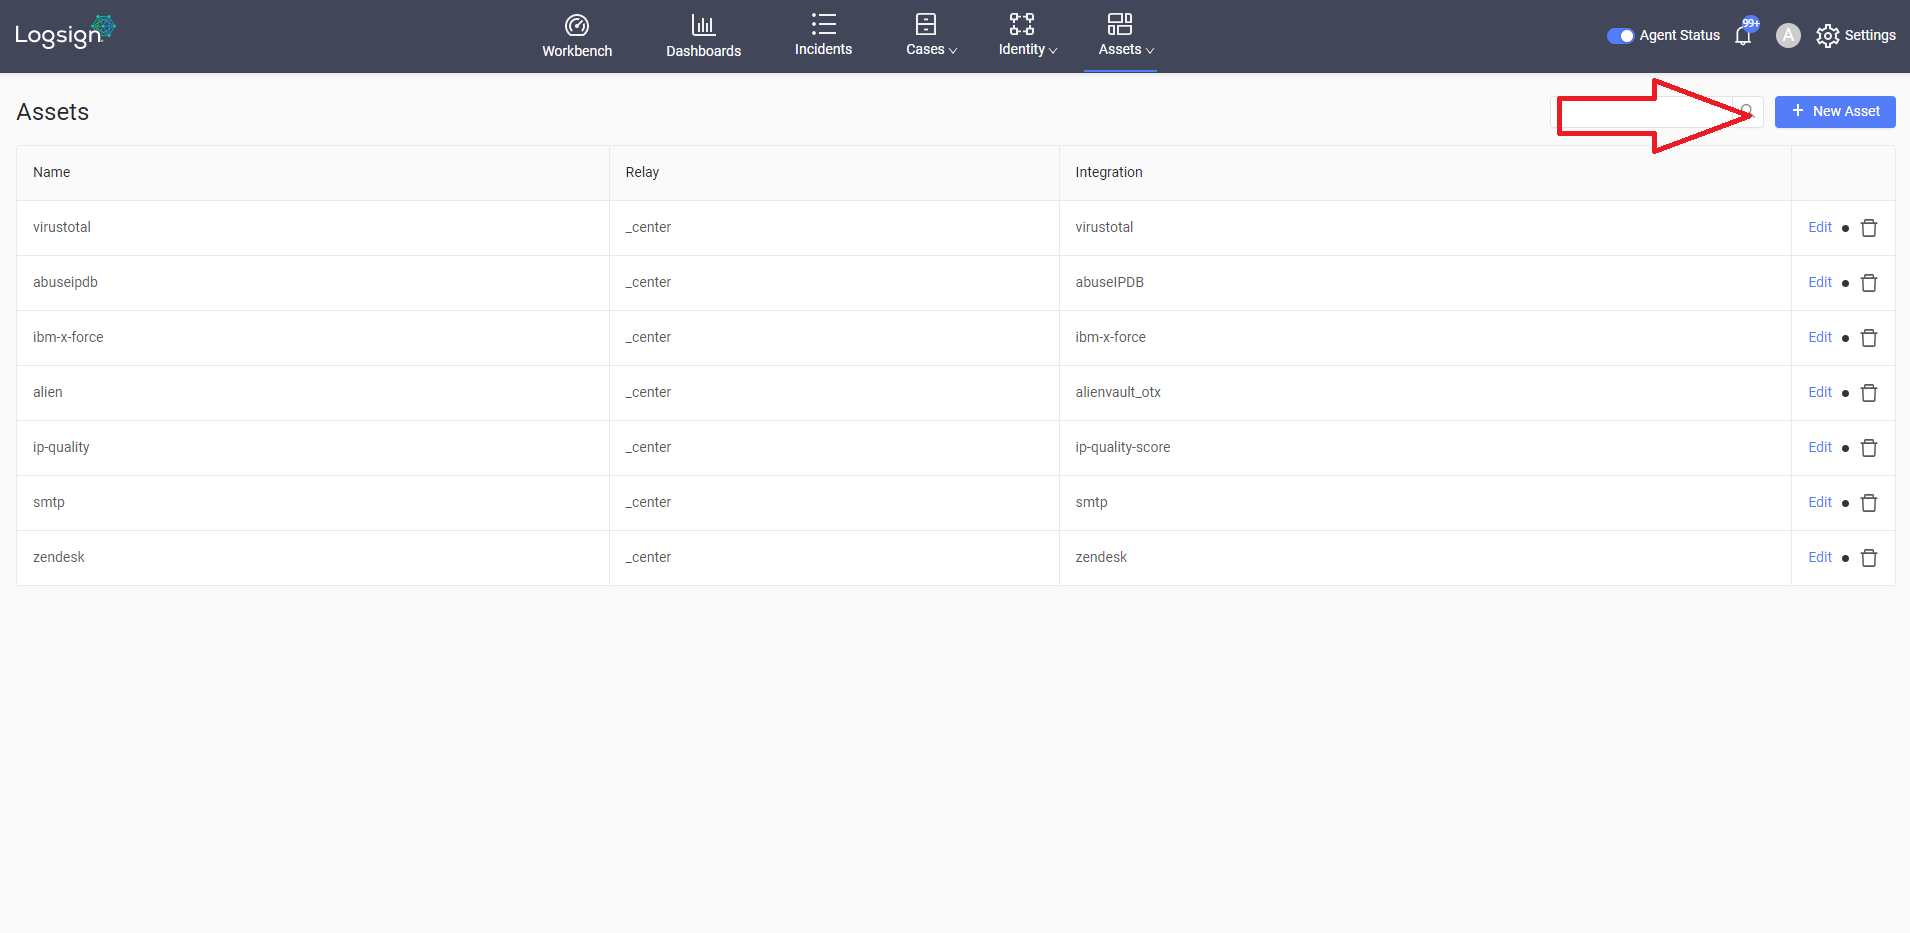Screen dimensions: 1910x933
Task: Select the ibm-x-force name cell
Action: [x=313, y=338]
